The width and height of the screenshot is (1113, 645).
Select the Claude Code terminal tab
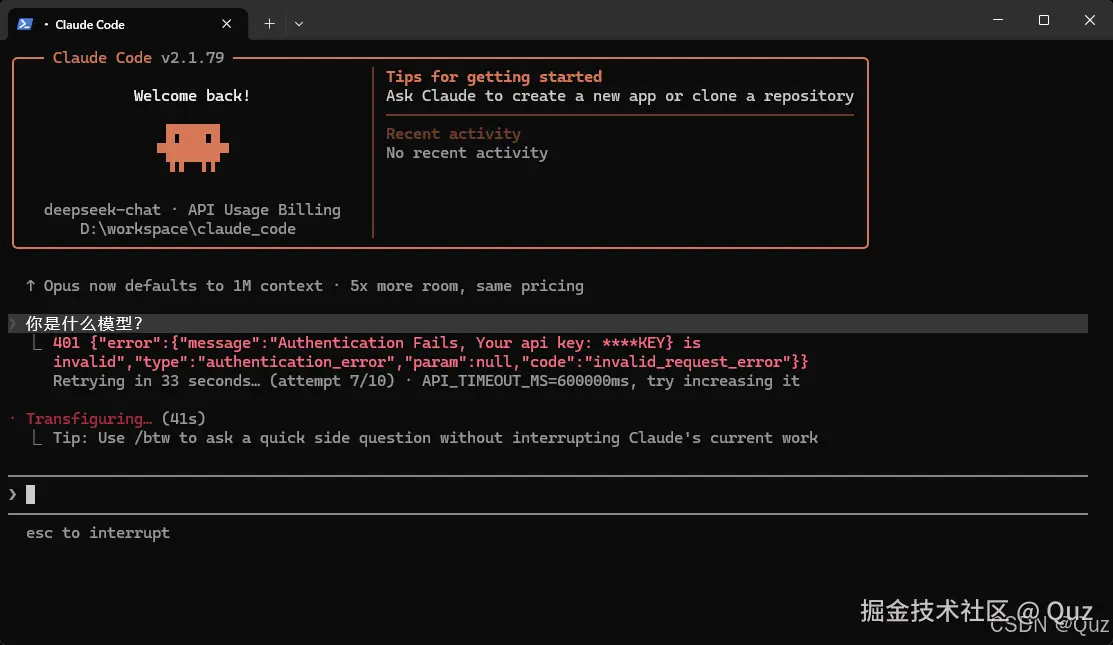click(128, 24)
